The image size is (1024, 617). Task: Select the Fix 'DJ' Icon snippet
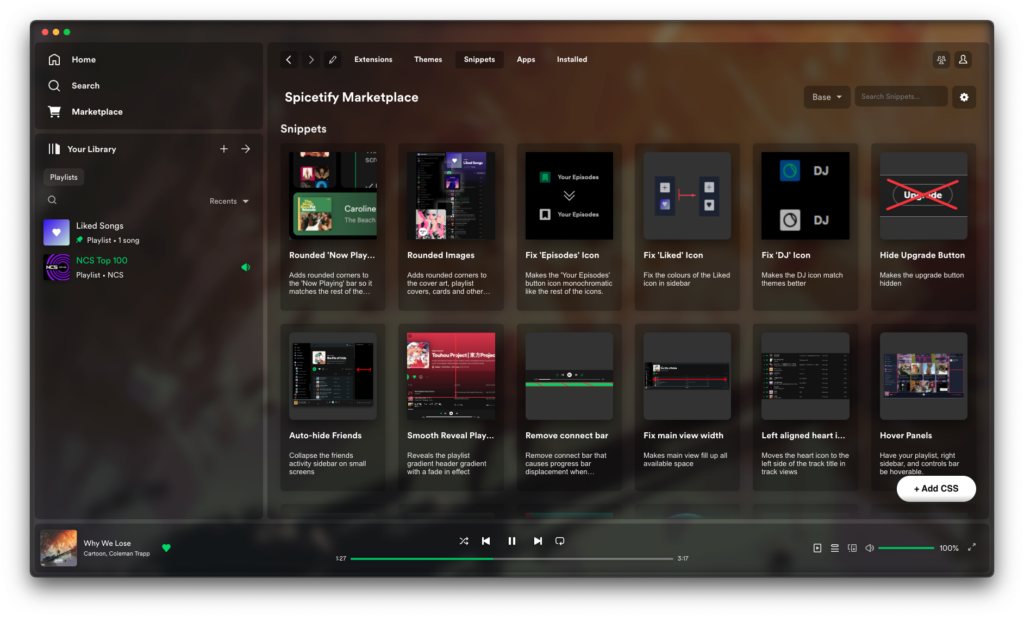click(805, 227)
